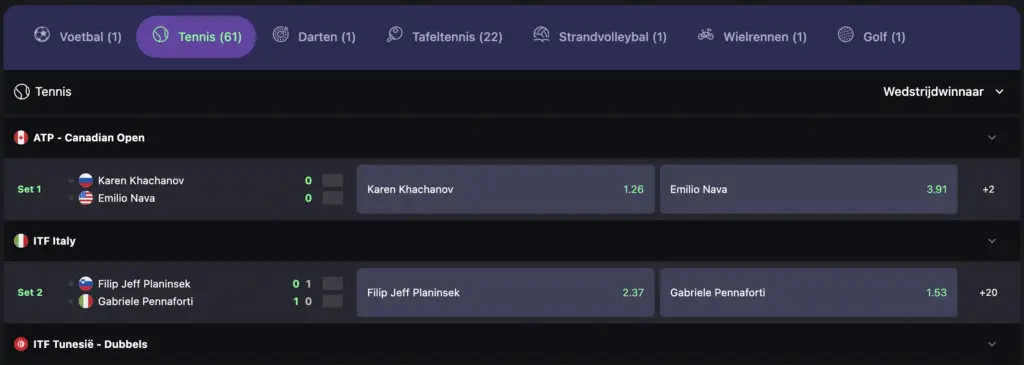This screenshot has height=365, width=1024.
Task: Collapse the ATP - Canadian Open section
Action: click(992, 138)
